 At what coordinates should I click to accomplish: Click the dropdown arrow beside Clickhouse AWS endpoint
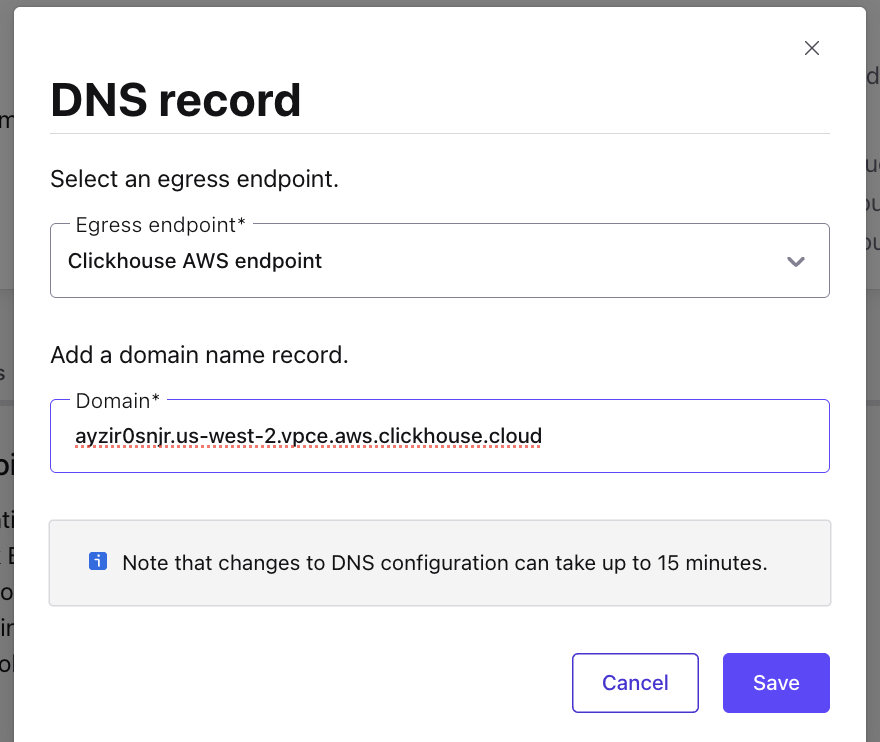click(x=796, y=261)
